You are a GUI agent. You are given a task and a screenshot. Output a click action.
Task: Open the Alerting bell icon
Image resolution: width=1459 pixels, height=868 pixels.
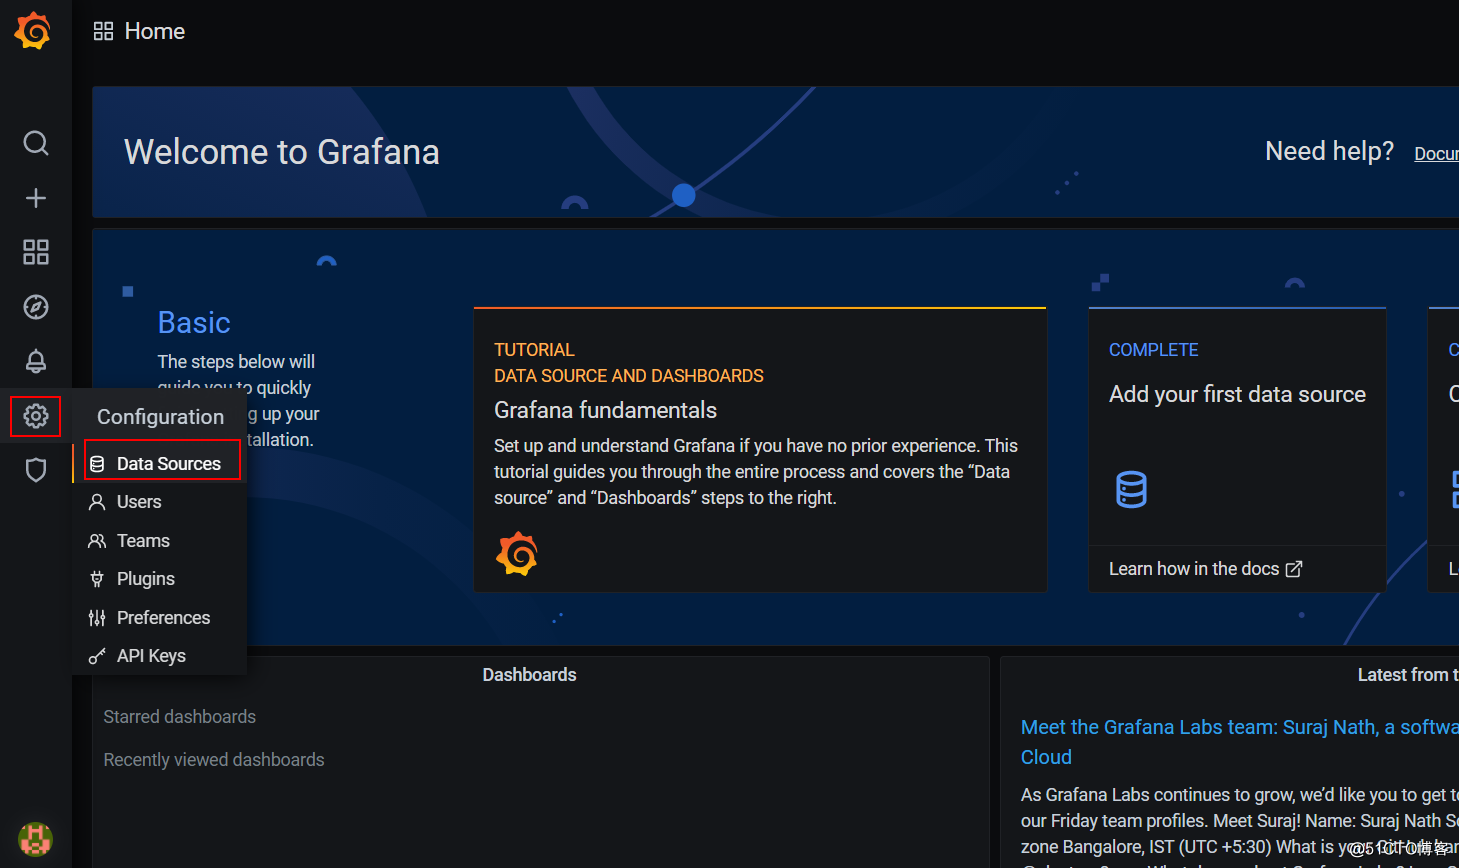coord(36,361)
